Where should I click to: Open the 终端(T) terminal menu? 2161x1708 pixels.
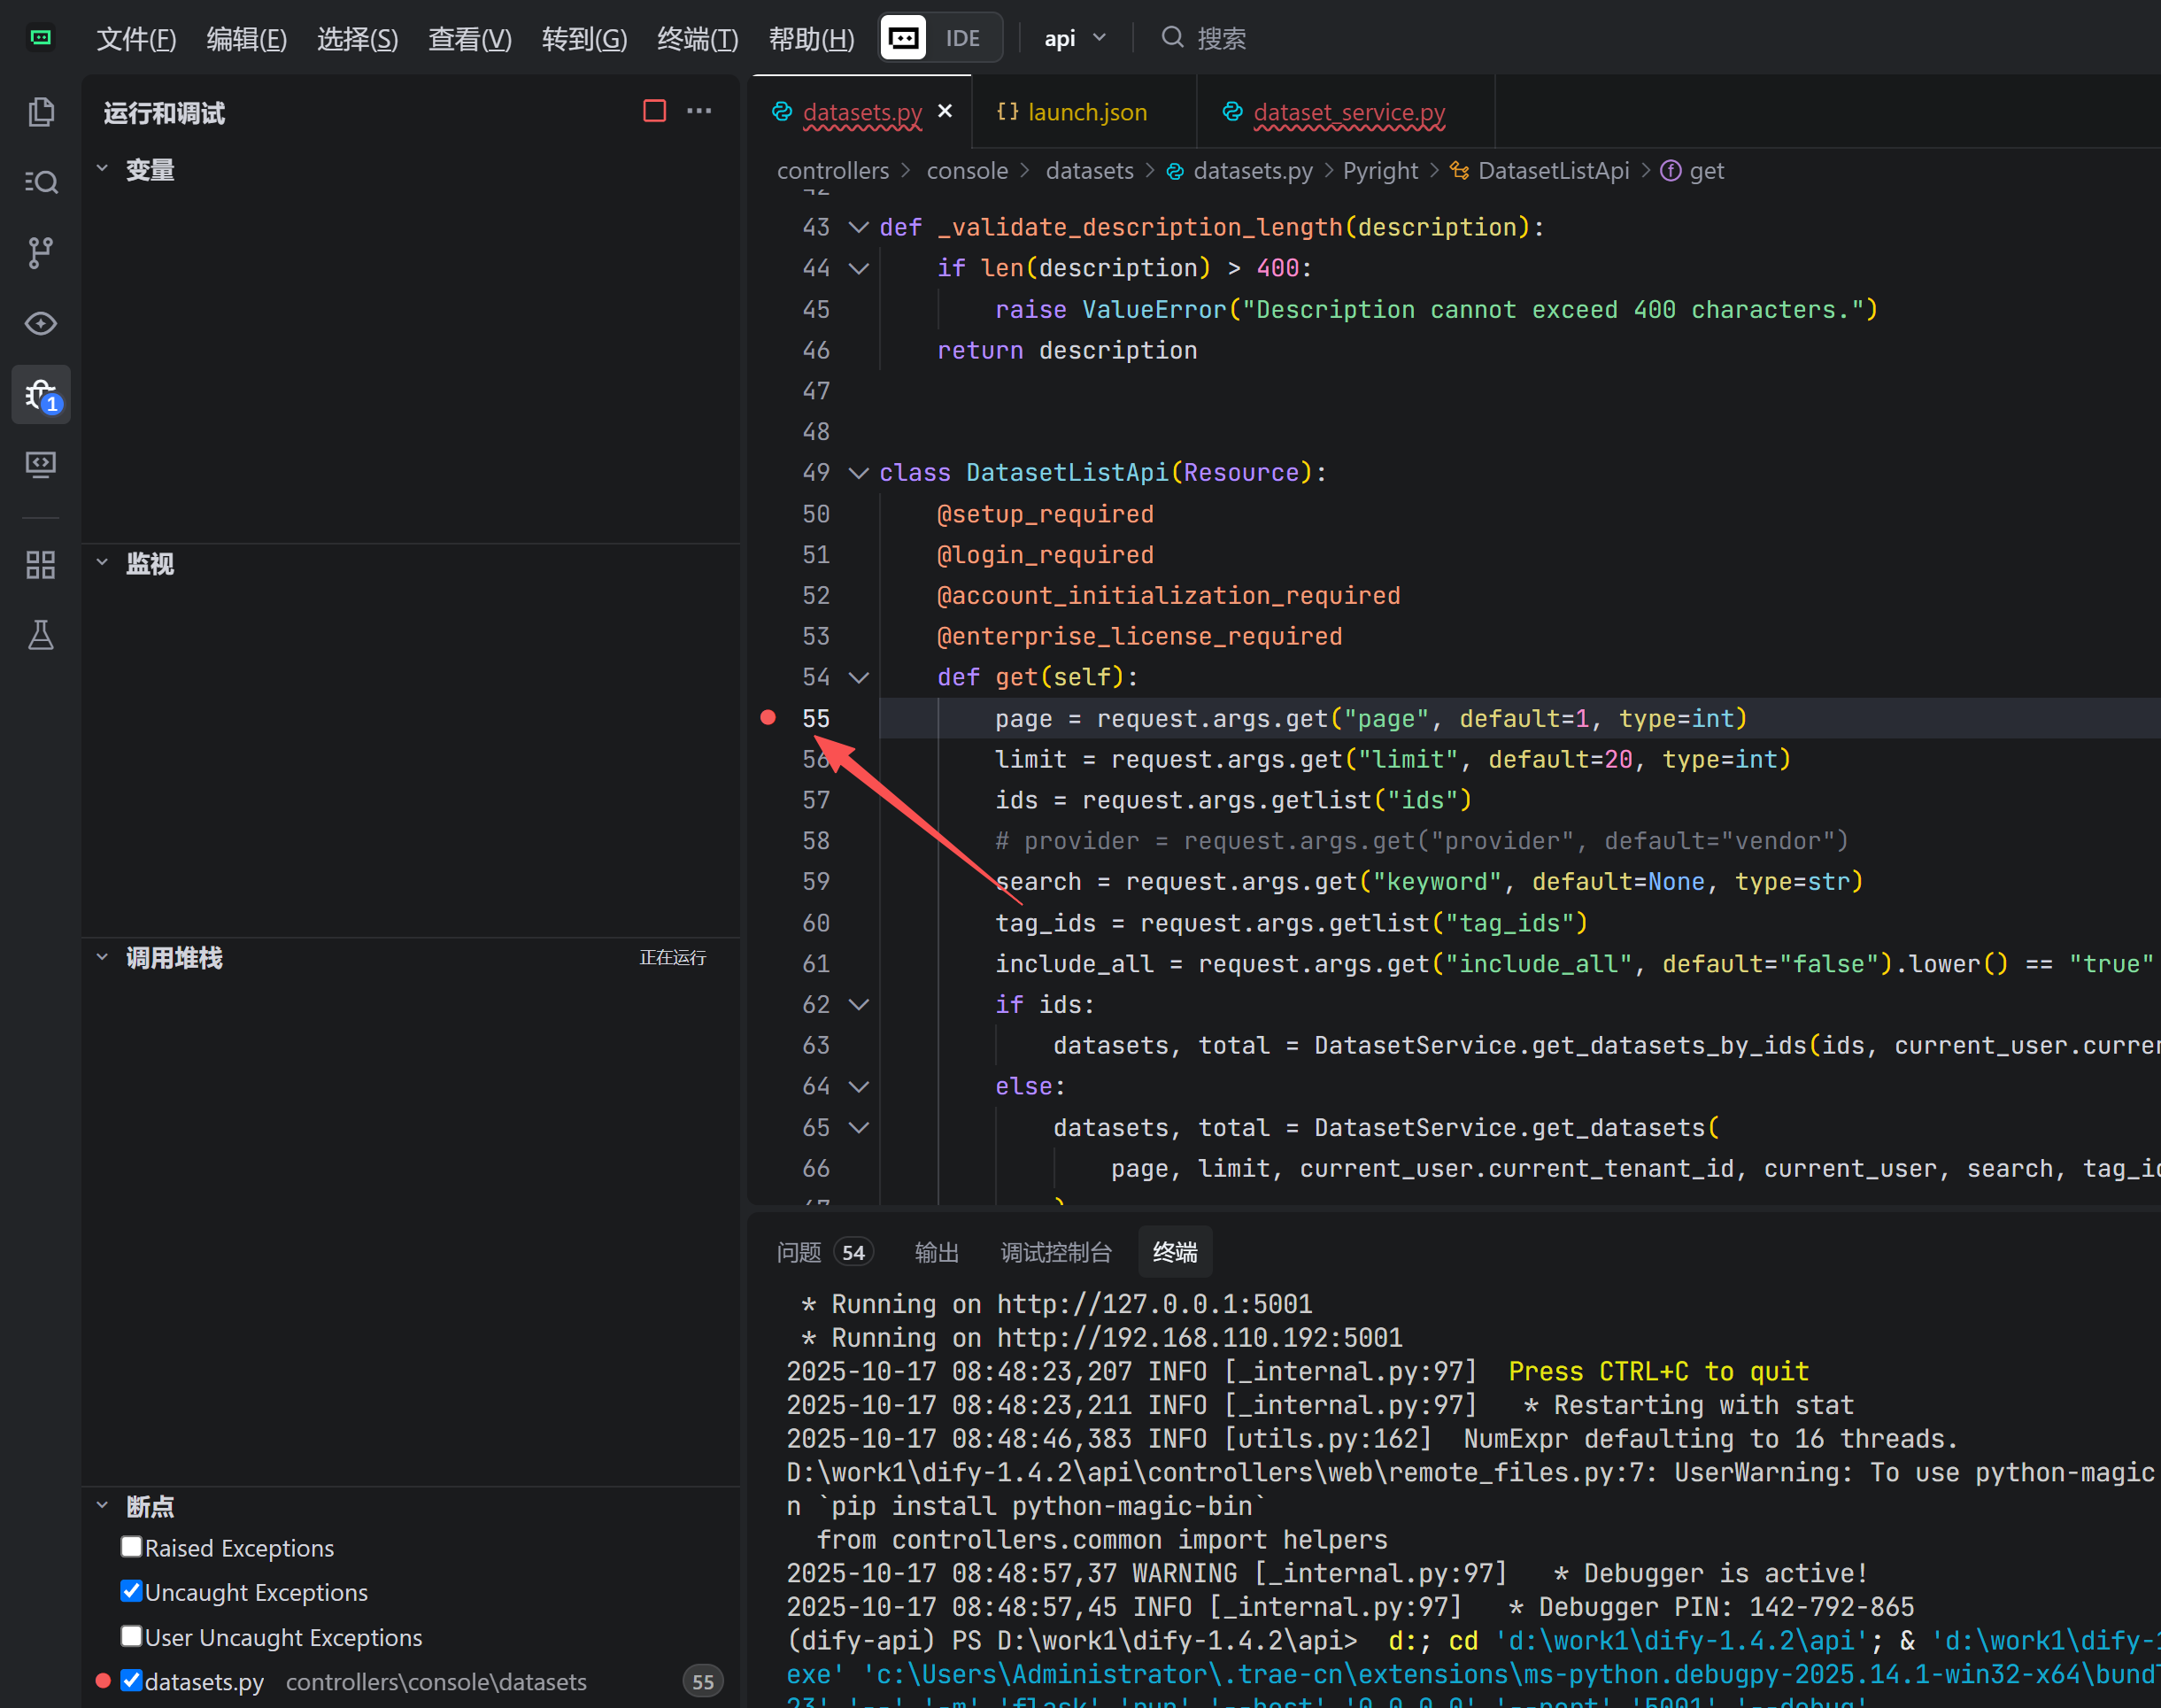point(697,39)
